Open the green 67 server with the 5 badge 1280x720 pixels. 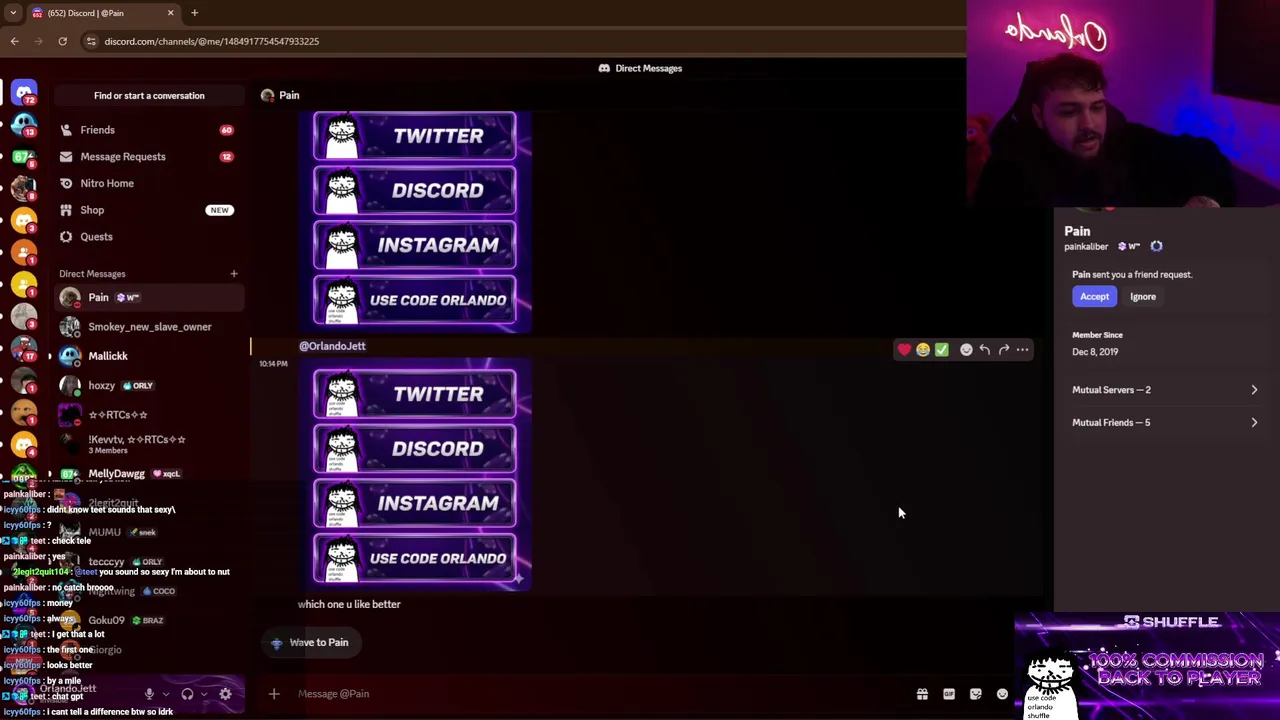[24, 157]
